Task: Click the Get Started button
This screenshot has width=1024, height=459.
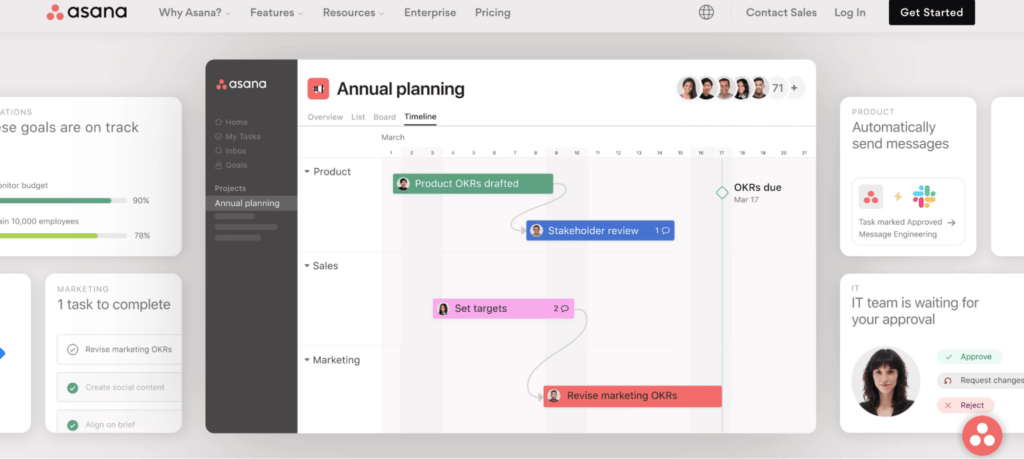Action: [x=931, y=12]
